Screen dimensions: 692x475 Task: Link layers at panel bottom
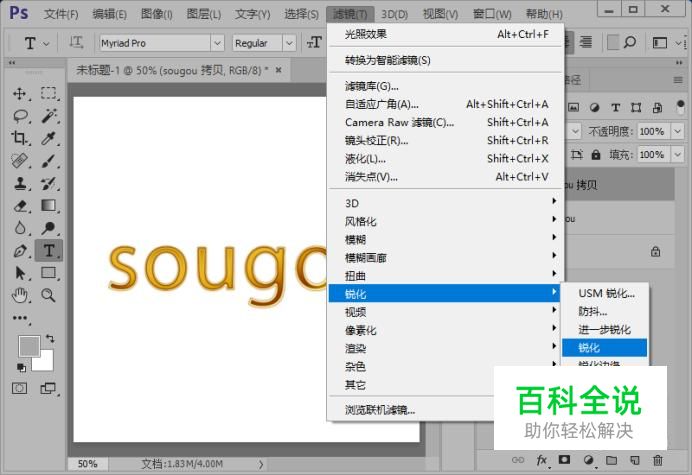[518, 460]
